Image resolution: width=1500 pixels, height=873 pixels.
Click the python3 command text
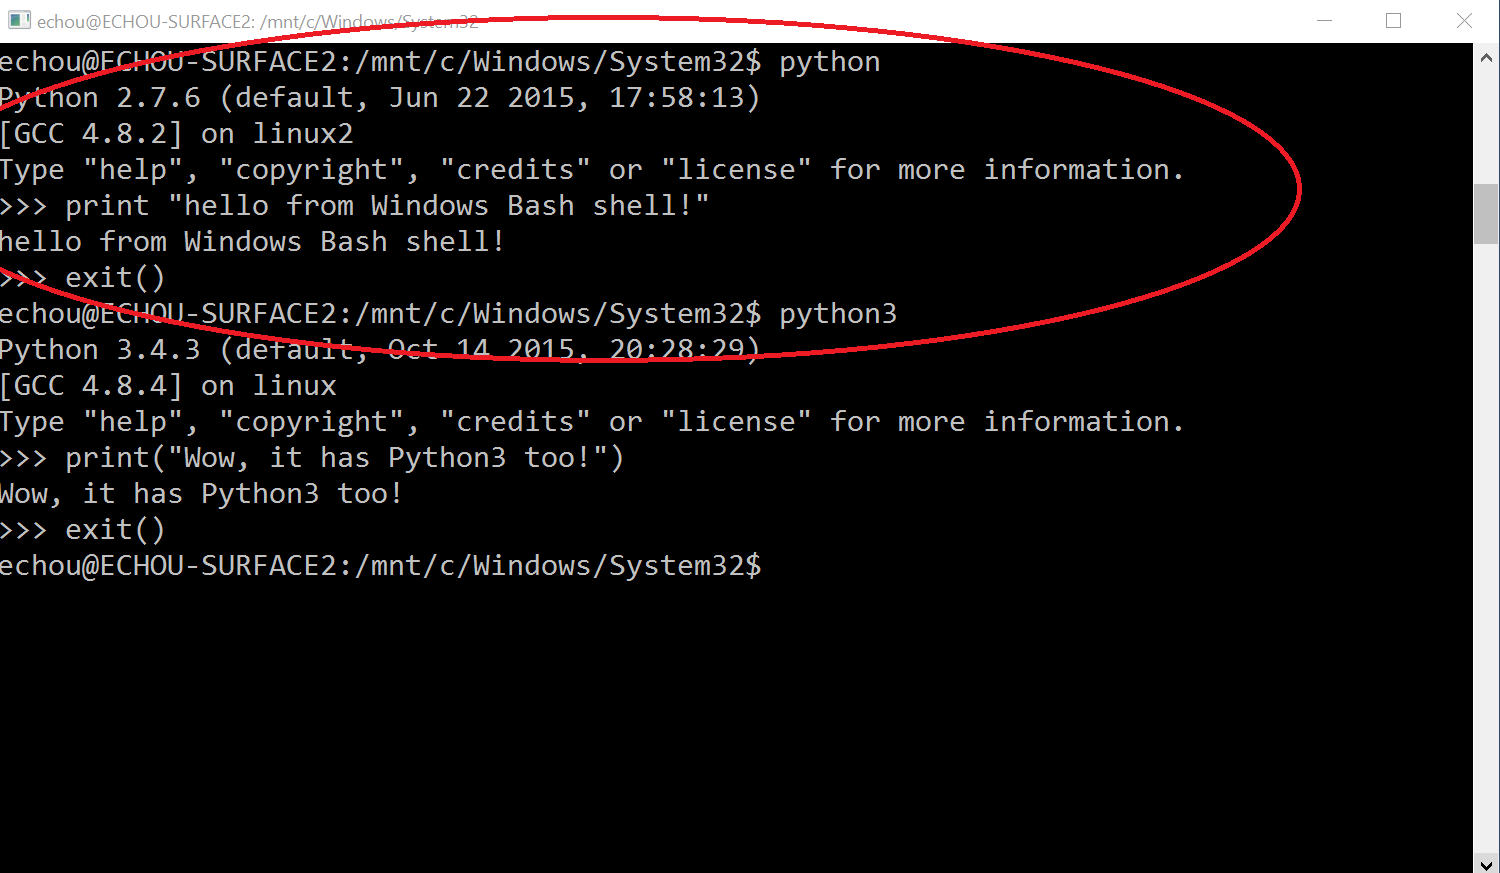[838, 313]
